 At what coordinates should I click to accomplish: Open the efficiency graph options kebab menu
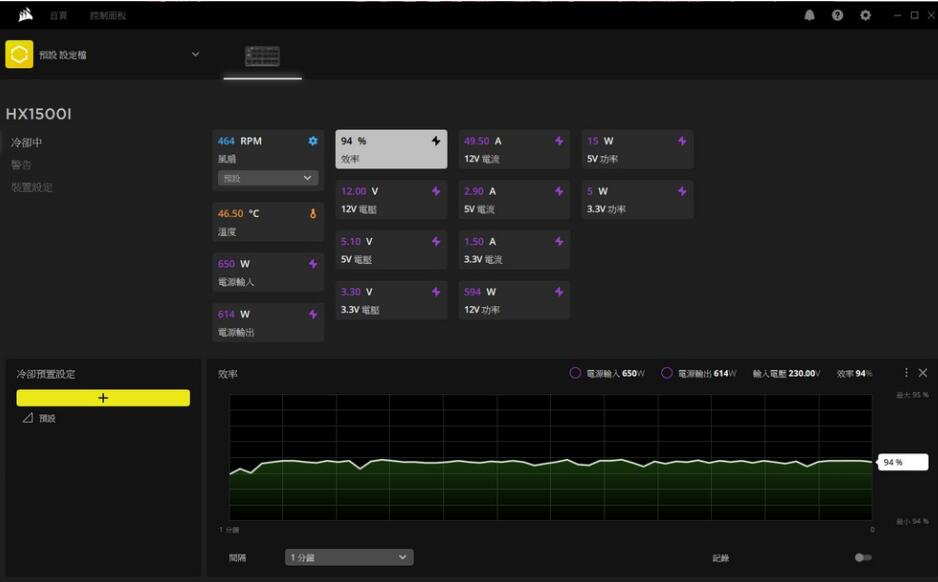point(904,371)
